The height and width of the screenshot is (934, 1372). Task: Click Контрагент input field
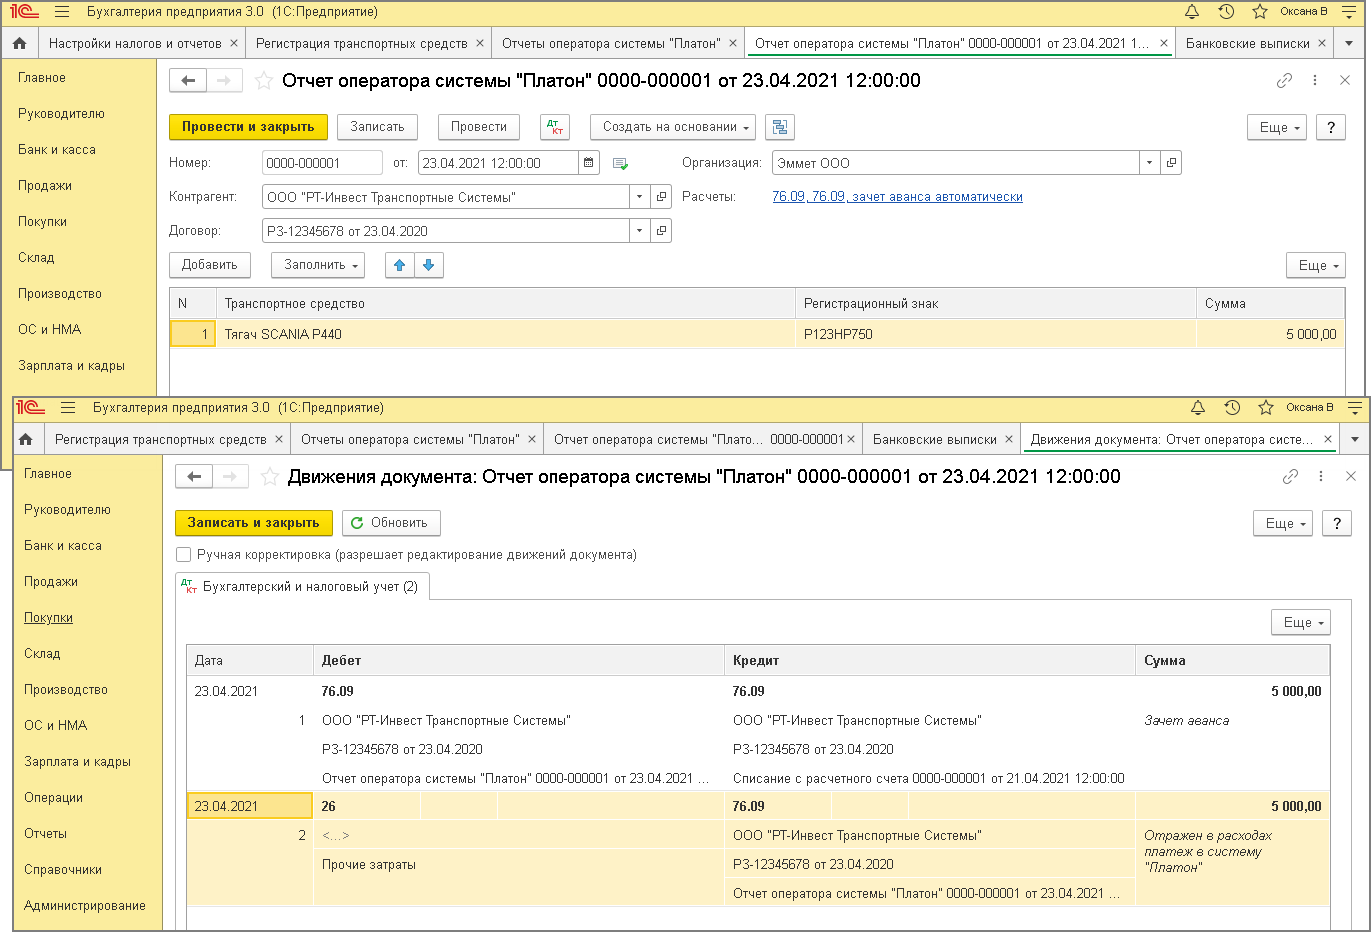coord(446,197)
